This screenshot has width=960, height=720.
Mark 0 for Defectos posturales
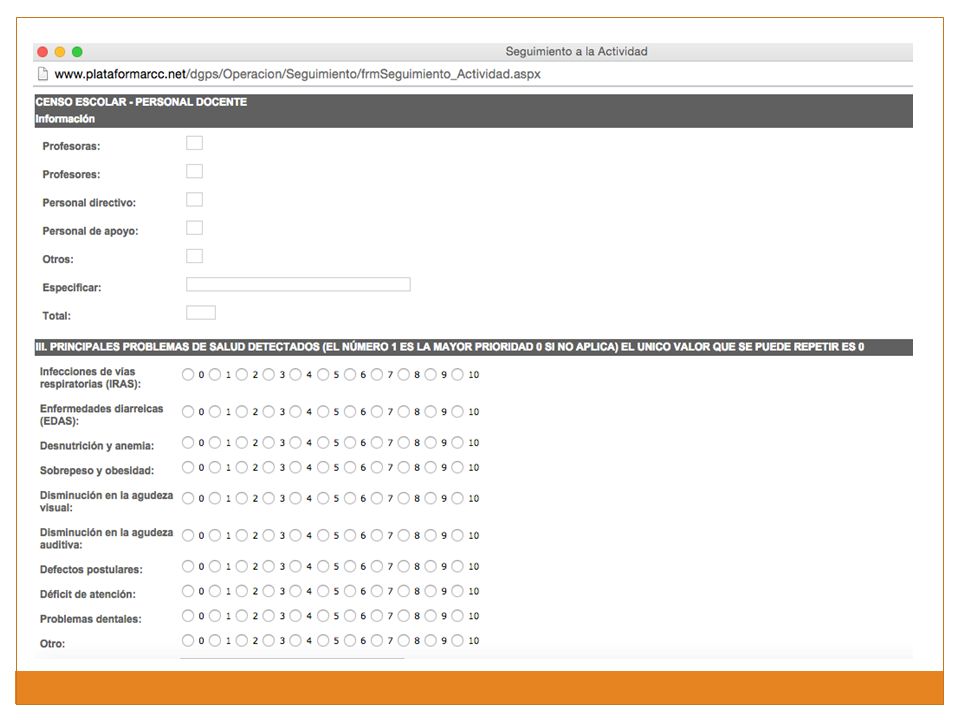(188, 566)
